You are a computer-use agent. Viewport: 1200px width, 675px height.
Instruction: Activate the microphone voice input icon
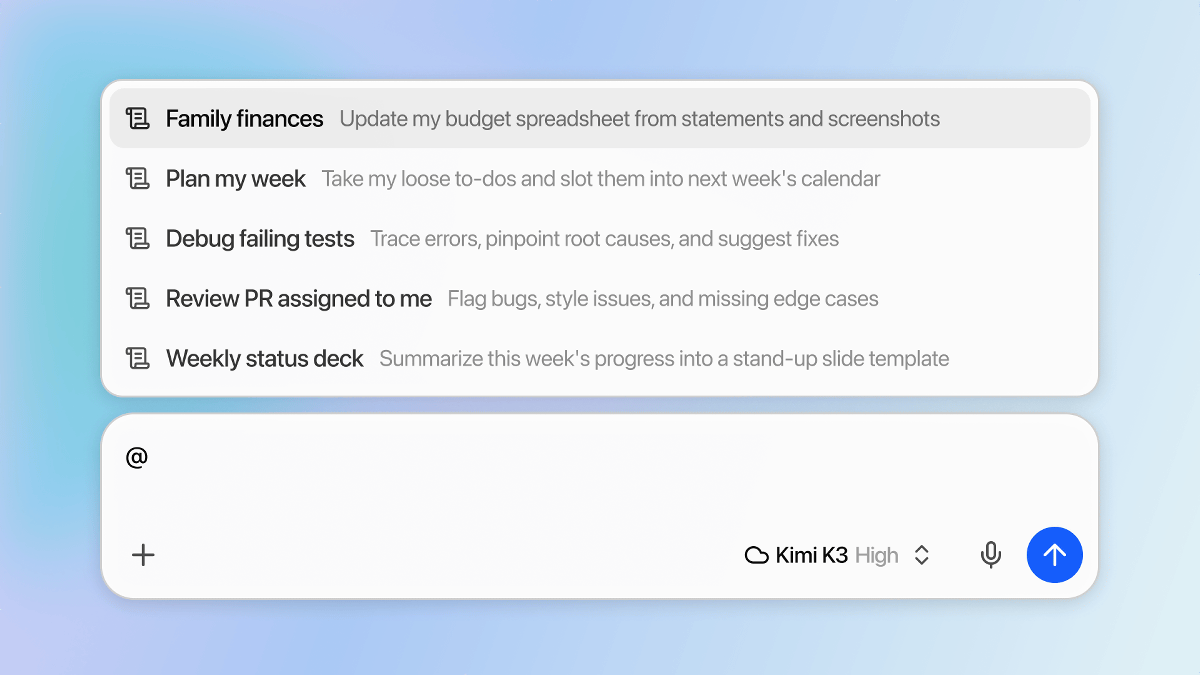(991, 555)
